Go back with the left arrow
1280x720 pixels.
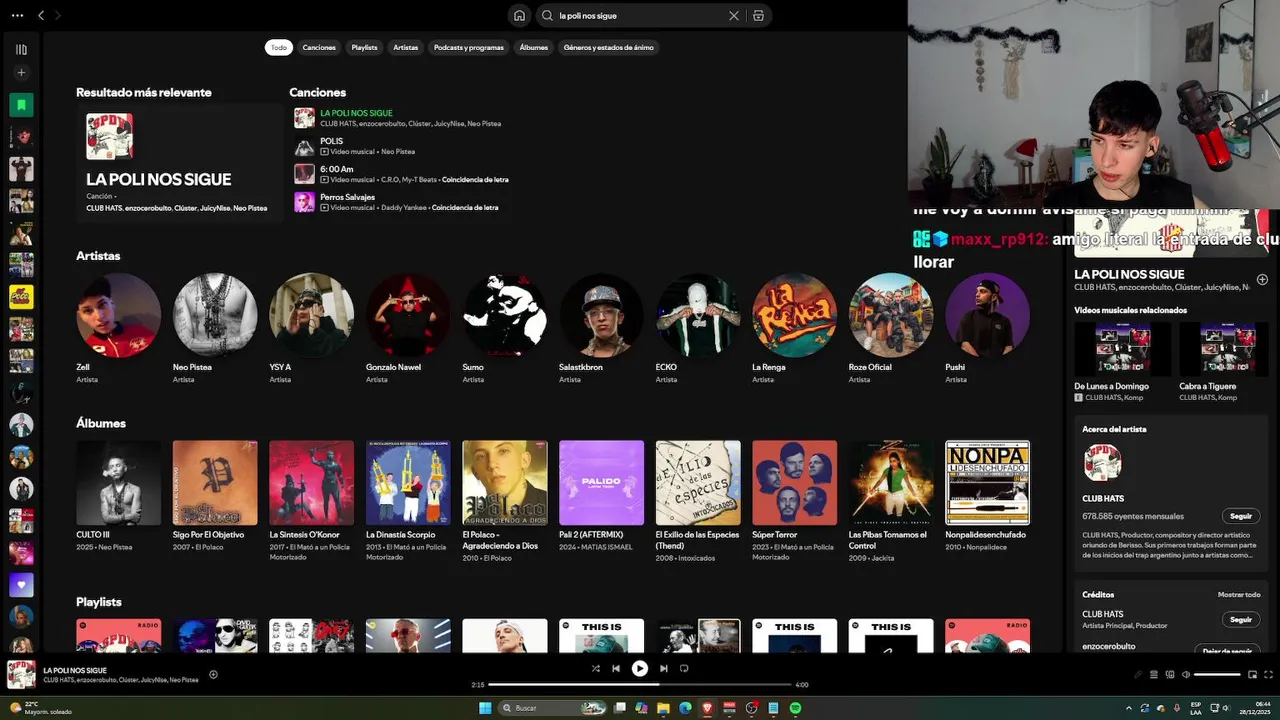41,15
